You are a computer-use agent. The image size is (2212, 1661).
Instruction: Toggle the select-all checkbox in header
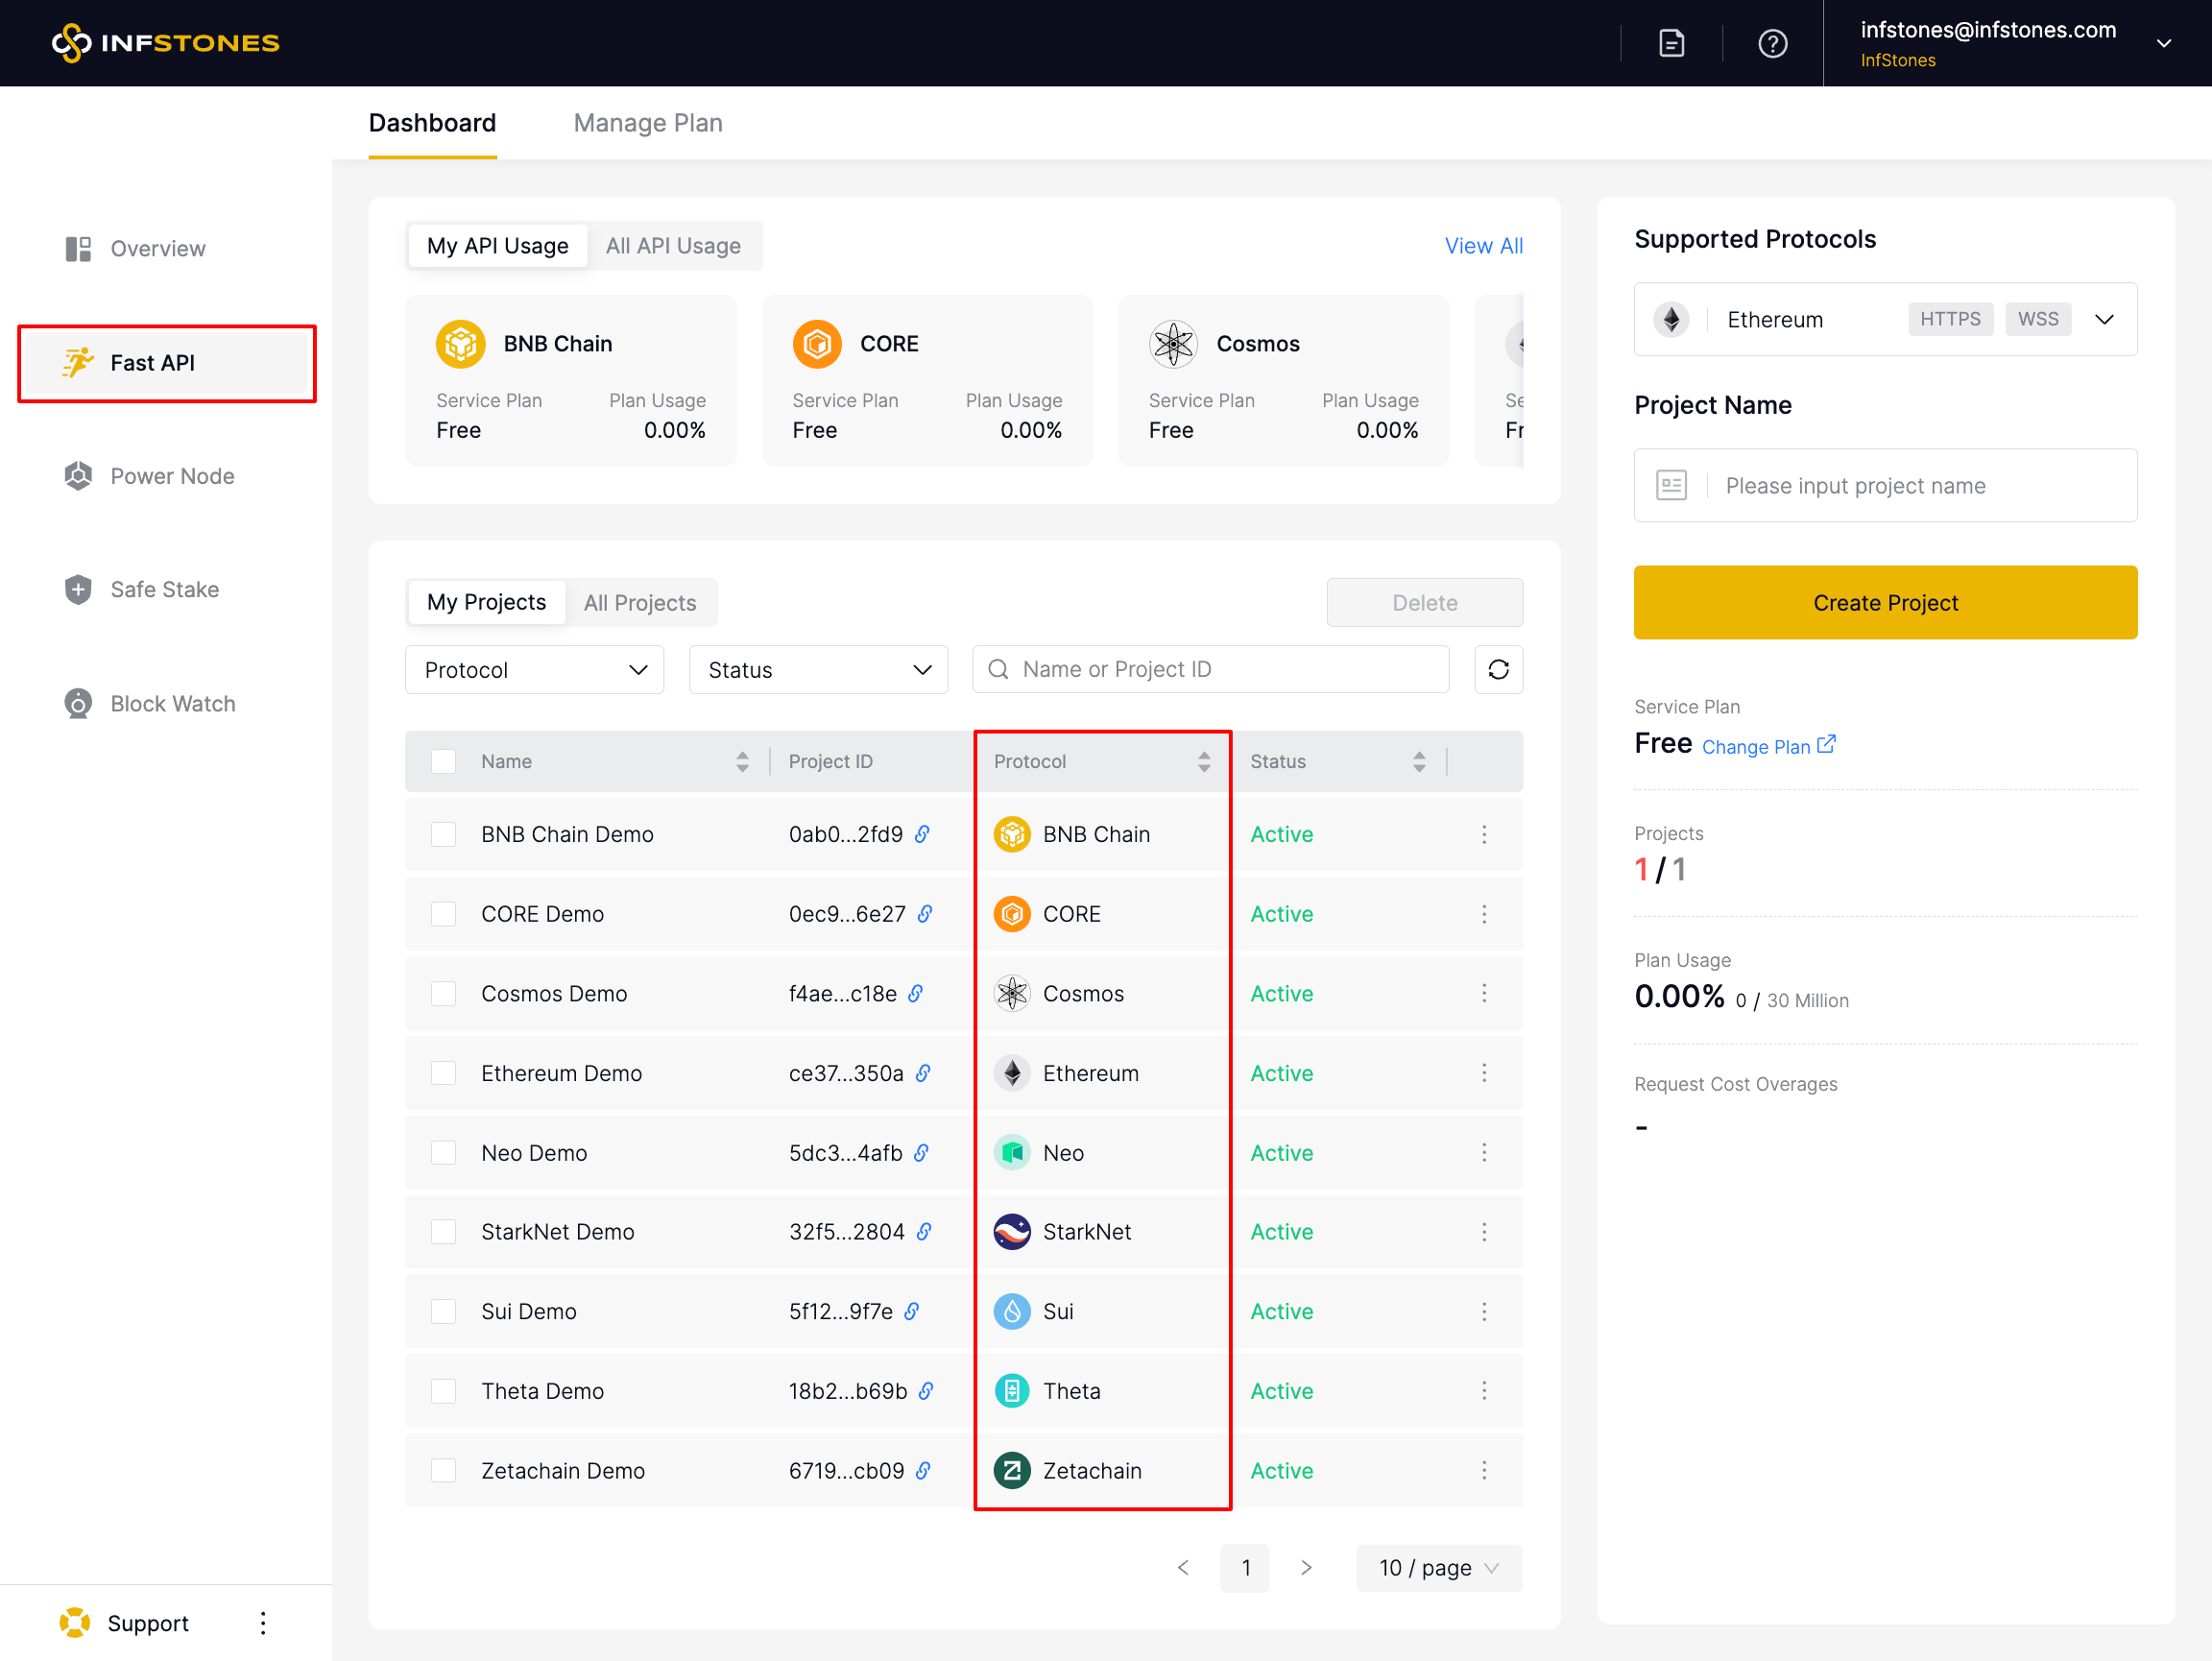pyautogui.click(x=443, y=761)
